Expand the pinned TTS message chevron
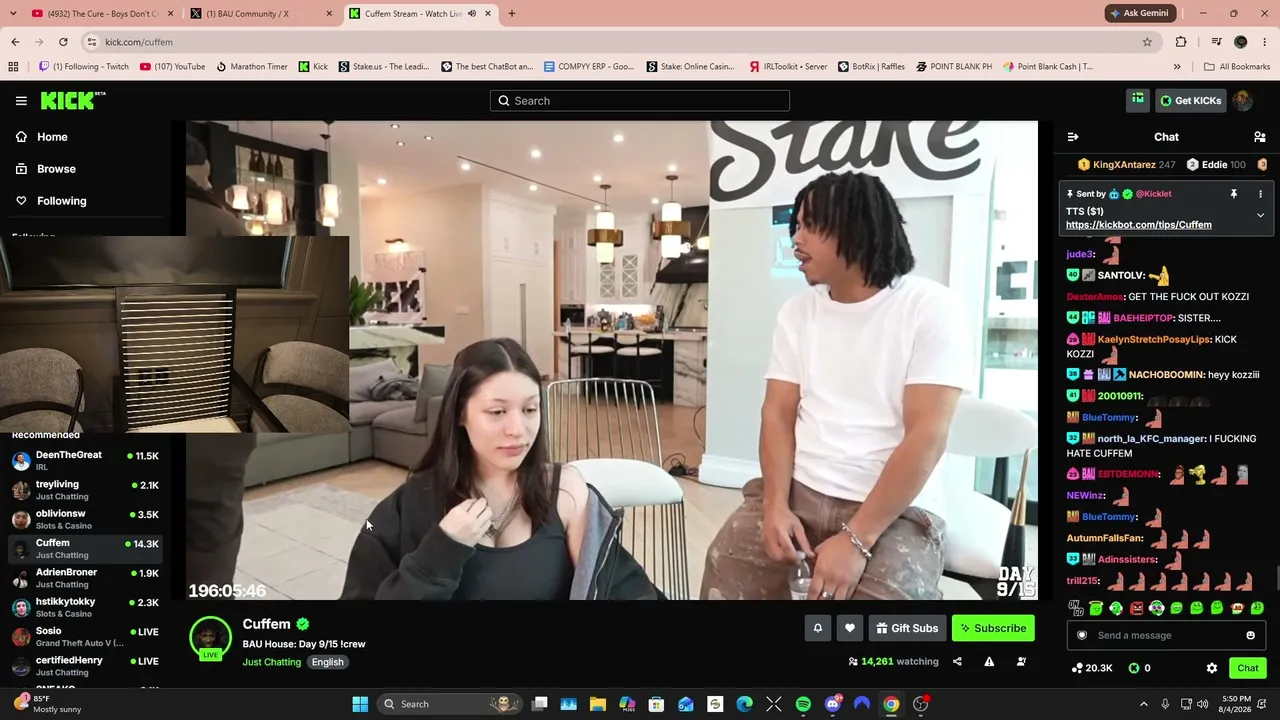The width and height of the screenshot is (1280, 720). [1260, 215]
